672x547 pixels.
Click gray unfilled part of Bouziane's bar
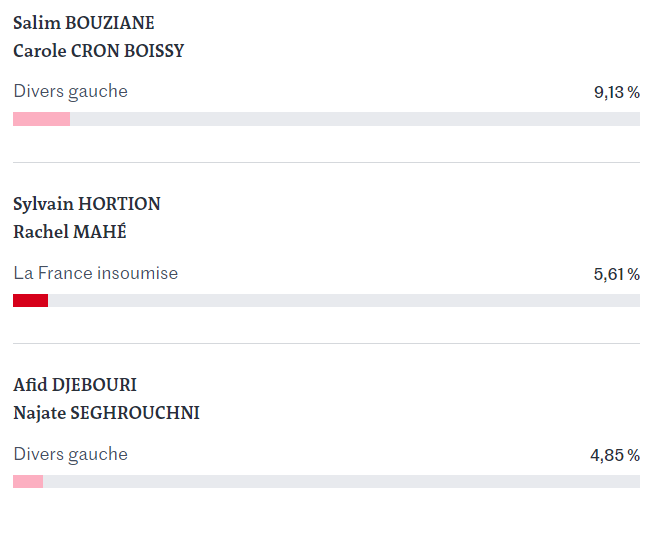pyautogui.click(x=355, y=119)
